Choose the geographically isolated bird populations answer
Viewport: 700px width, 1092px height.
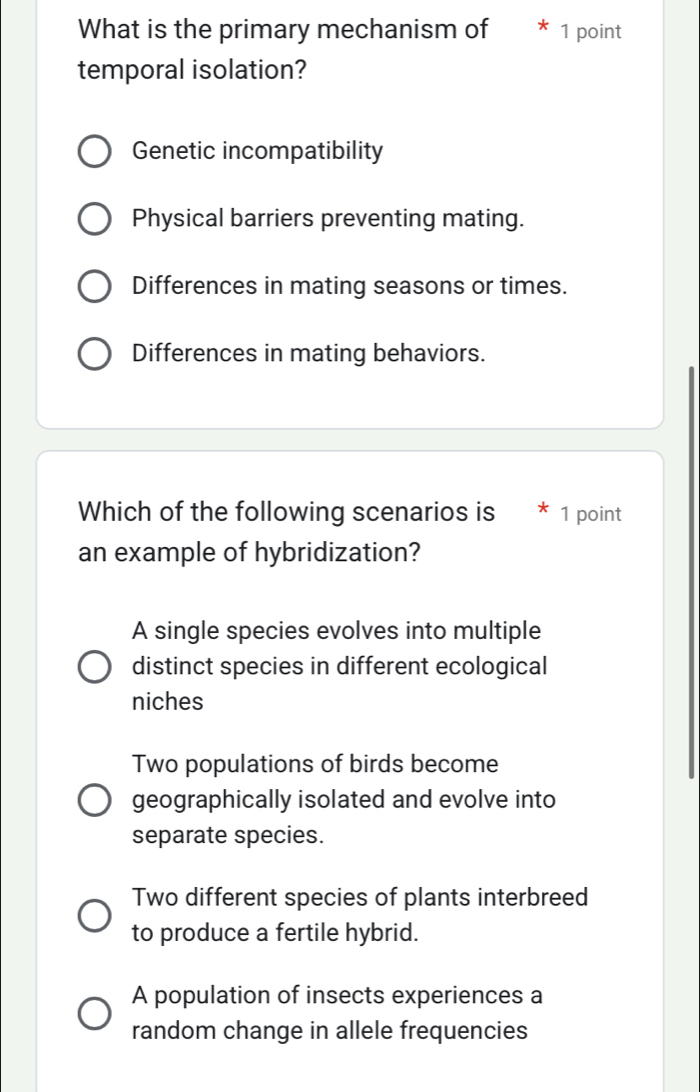(x=93, y=799)
